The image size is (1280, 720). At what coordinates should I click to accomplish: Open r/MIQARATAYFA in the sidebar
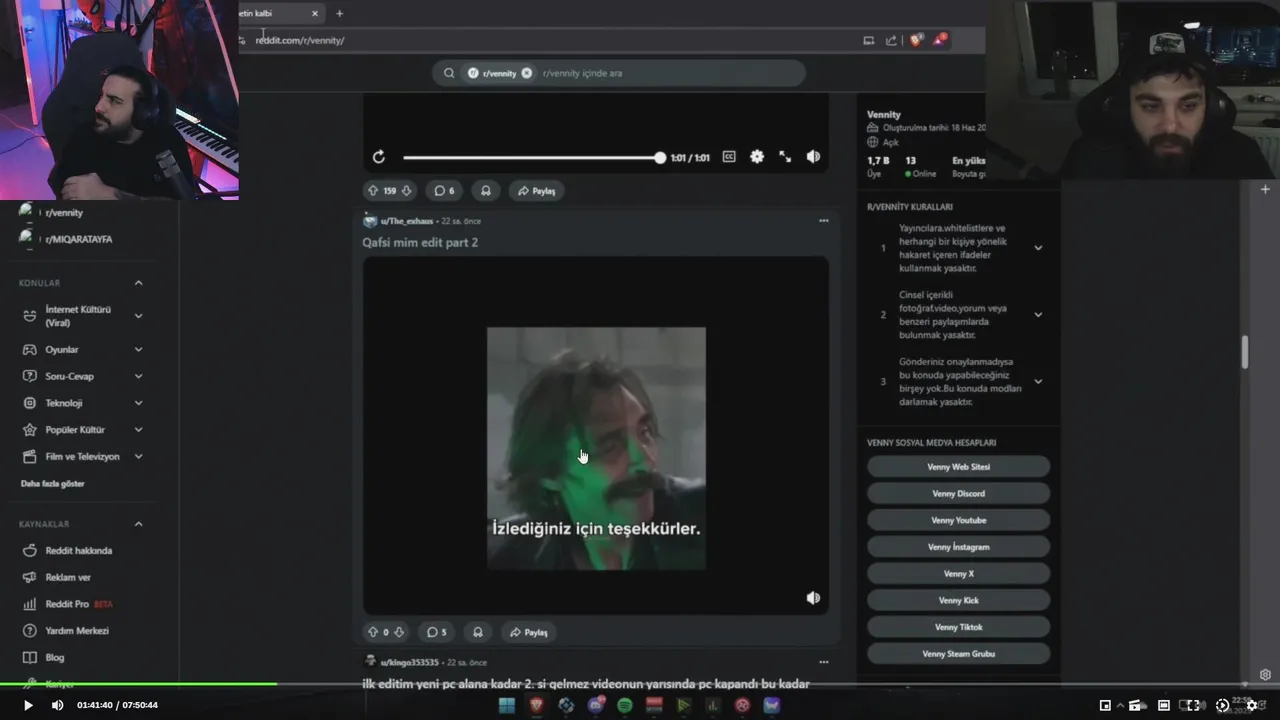tap(78, 239)
